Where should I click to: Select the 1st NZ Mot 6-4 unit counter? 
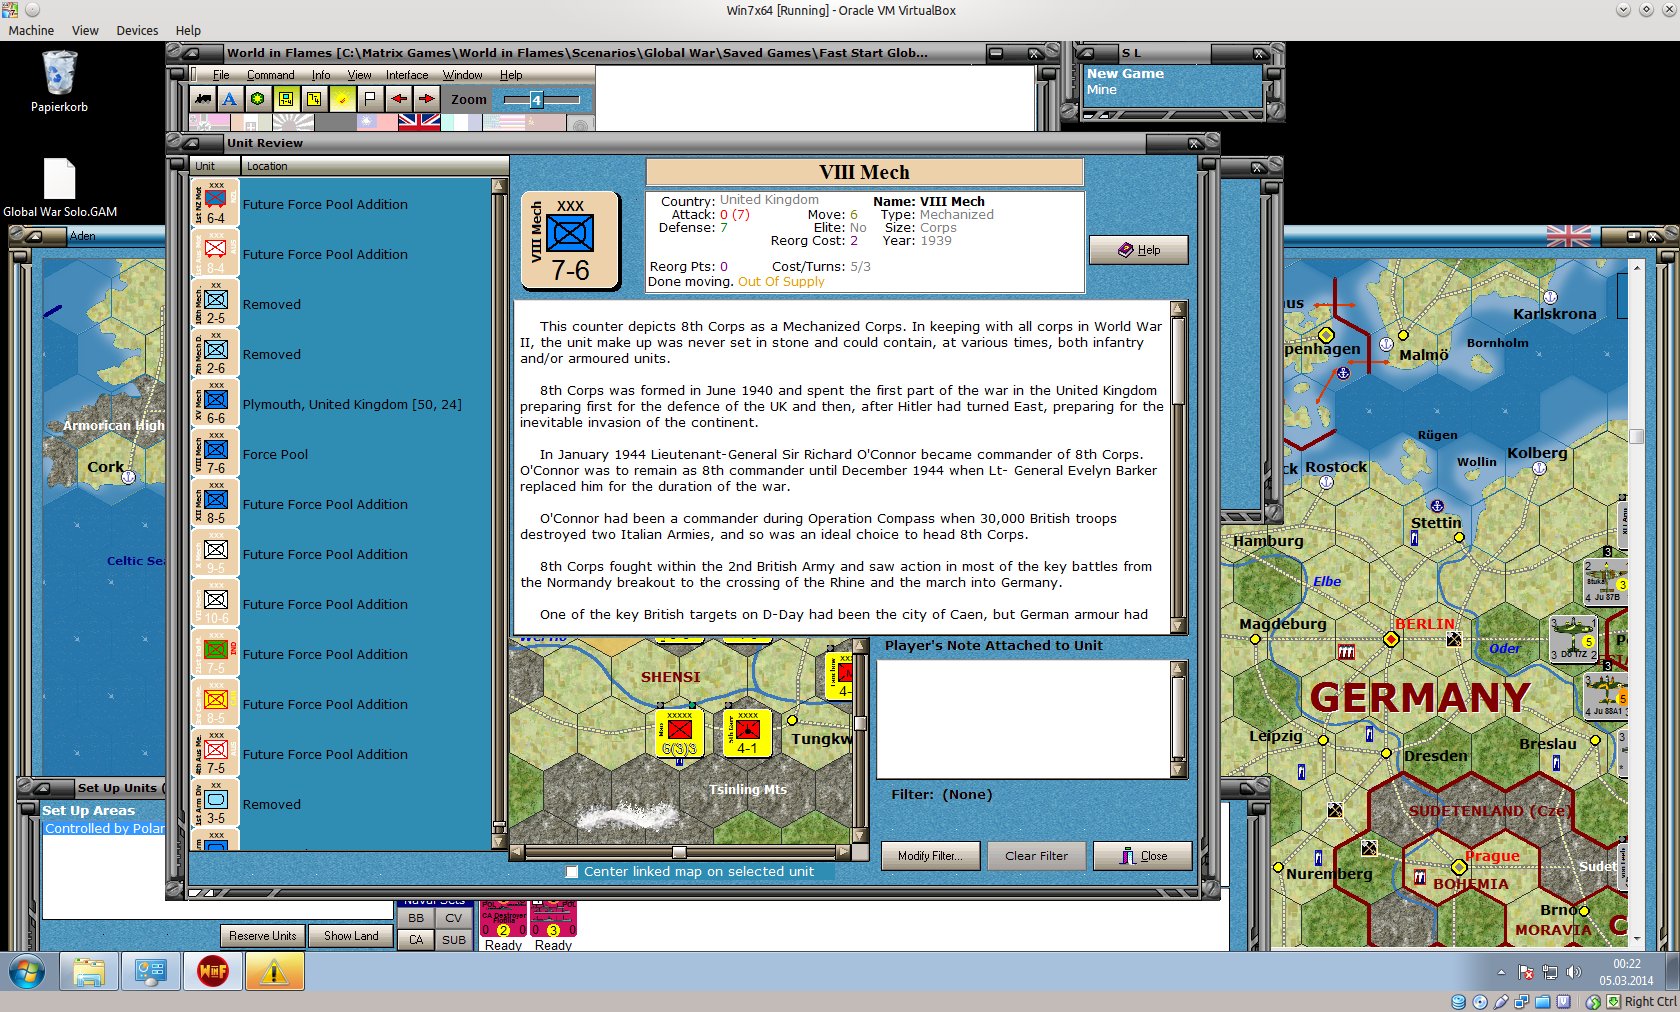pos(215,204)
